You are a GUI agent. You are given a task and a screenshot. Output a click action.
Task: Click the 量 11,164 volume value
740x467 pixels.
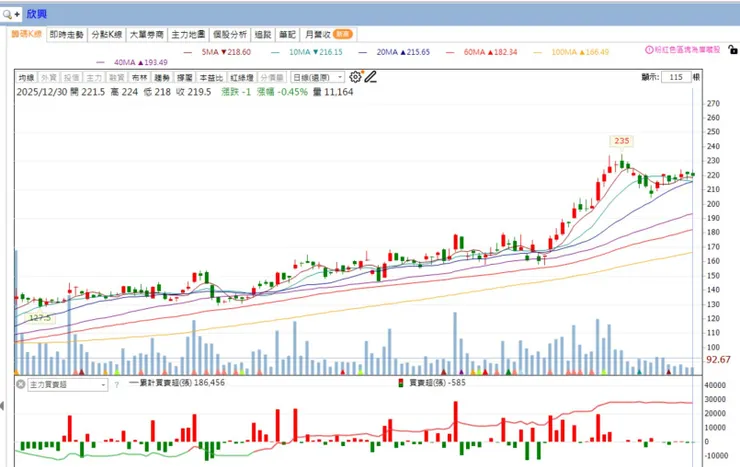click(333, 92)
